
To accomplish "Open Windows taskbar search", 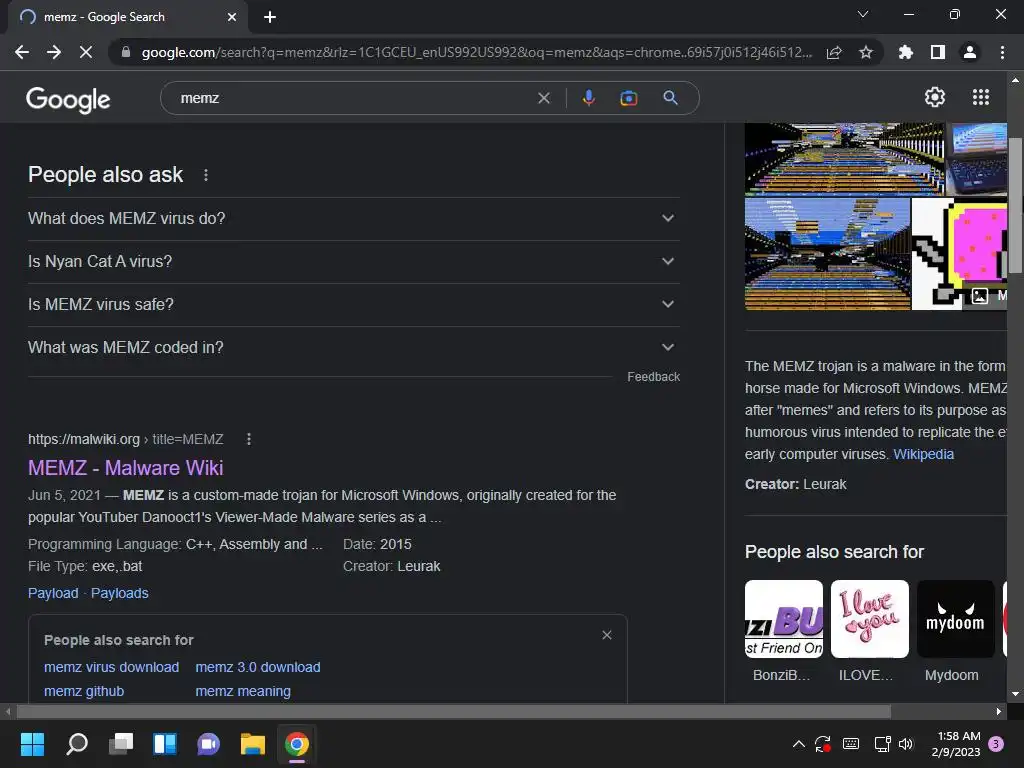I will tap(77, 744).
